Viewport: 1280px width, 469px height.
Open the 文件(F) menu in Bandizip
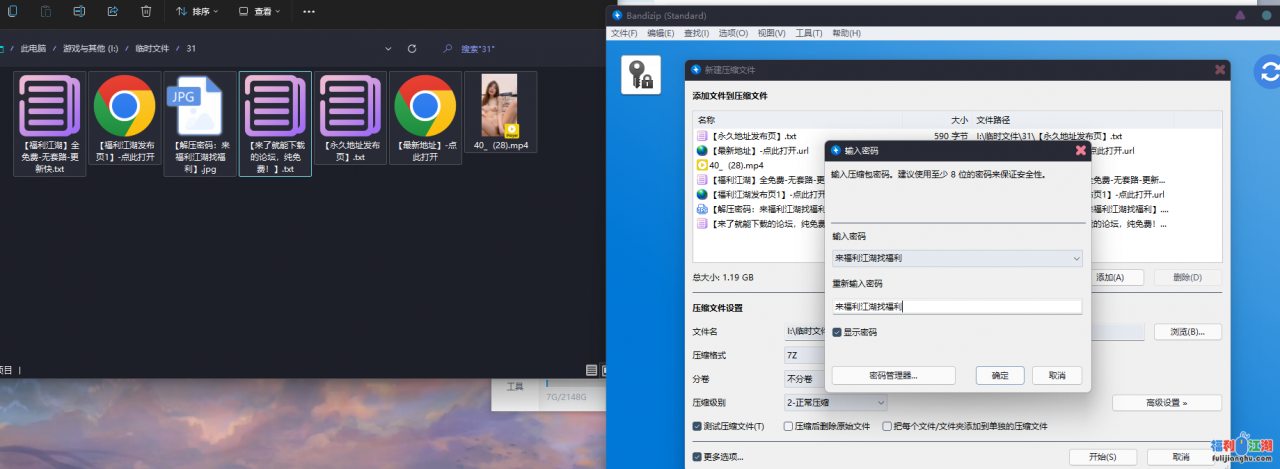625,33
